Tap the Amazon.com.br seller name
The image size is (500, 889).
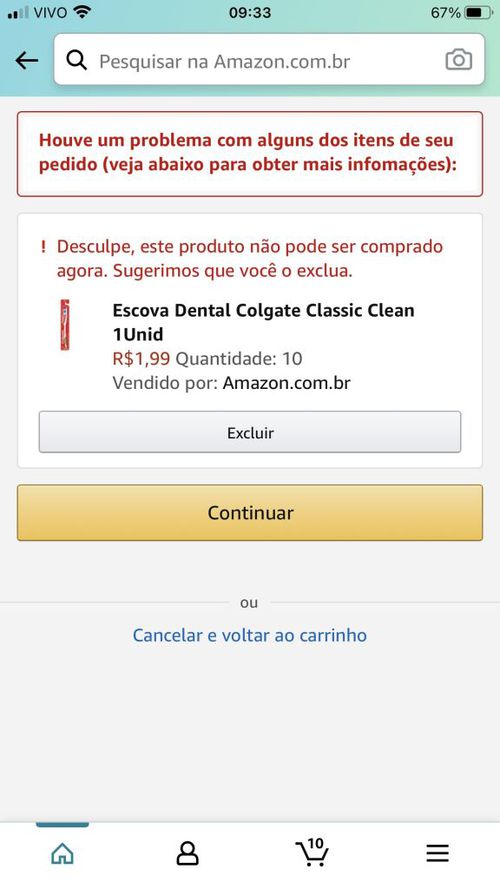(287, 383)
